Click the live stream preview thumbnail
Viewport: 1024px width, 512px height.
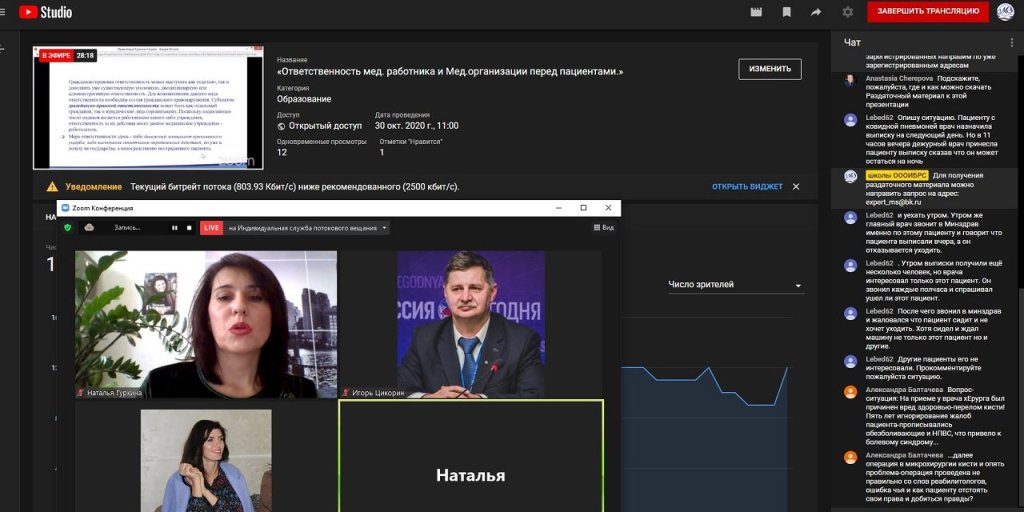[148, 107]
